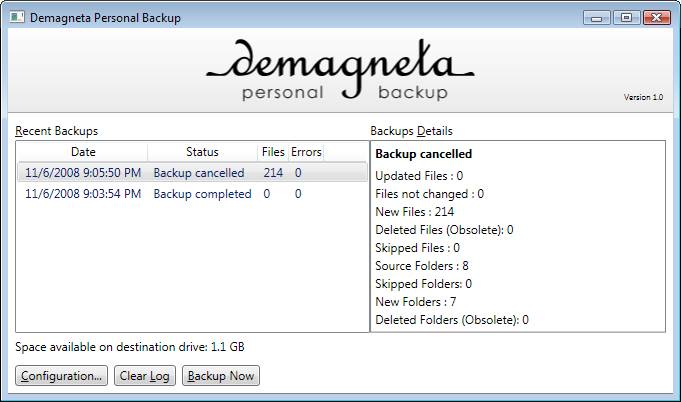Open the Configuration dialog
Viewport: 681px width, 402px height.
click(61, 376)
